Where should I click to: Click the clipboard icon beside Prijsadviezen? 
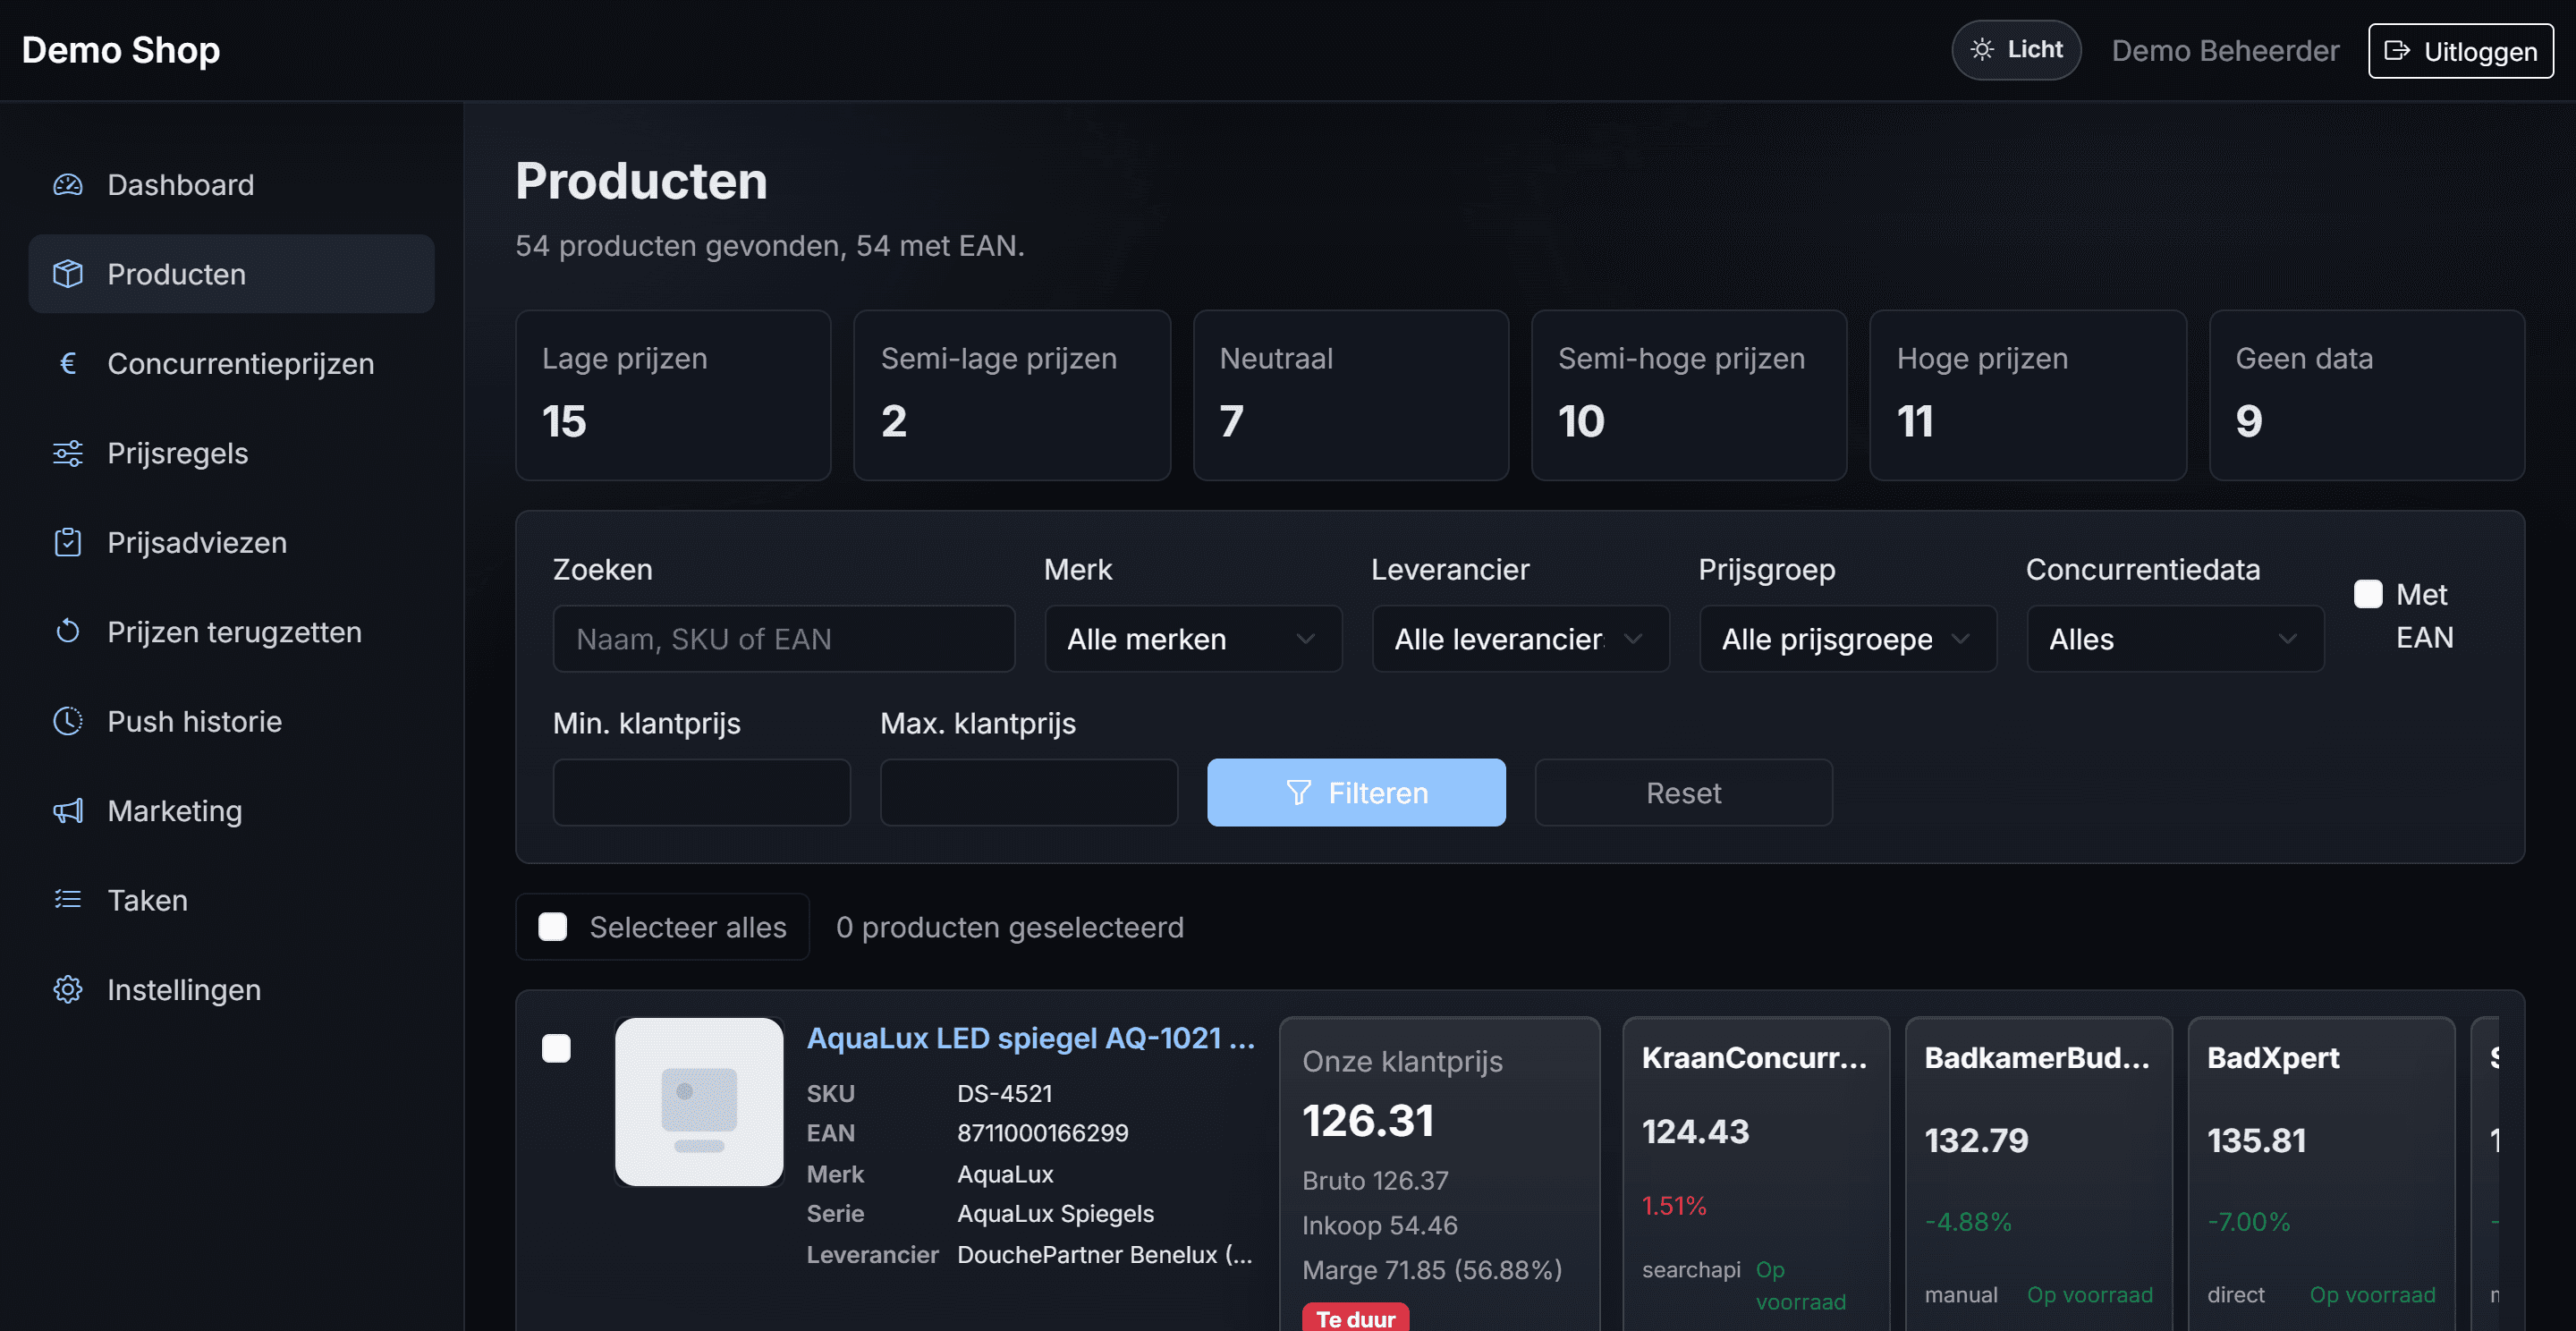(x=67, y=542)
